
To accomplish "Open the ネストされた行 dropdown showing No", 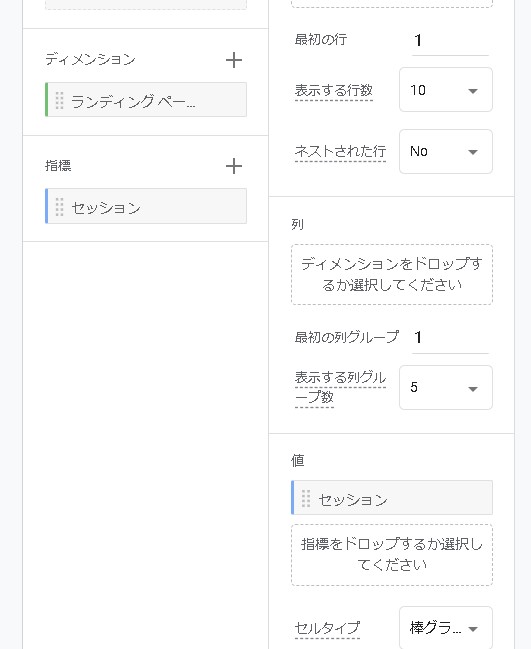I will point(446,151).
